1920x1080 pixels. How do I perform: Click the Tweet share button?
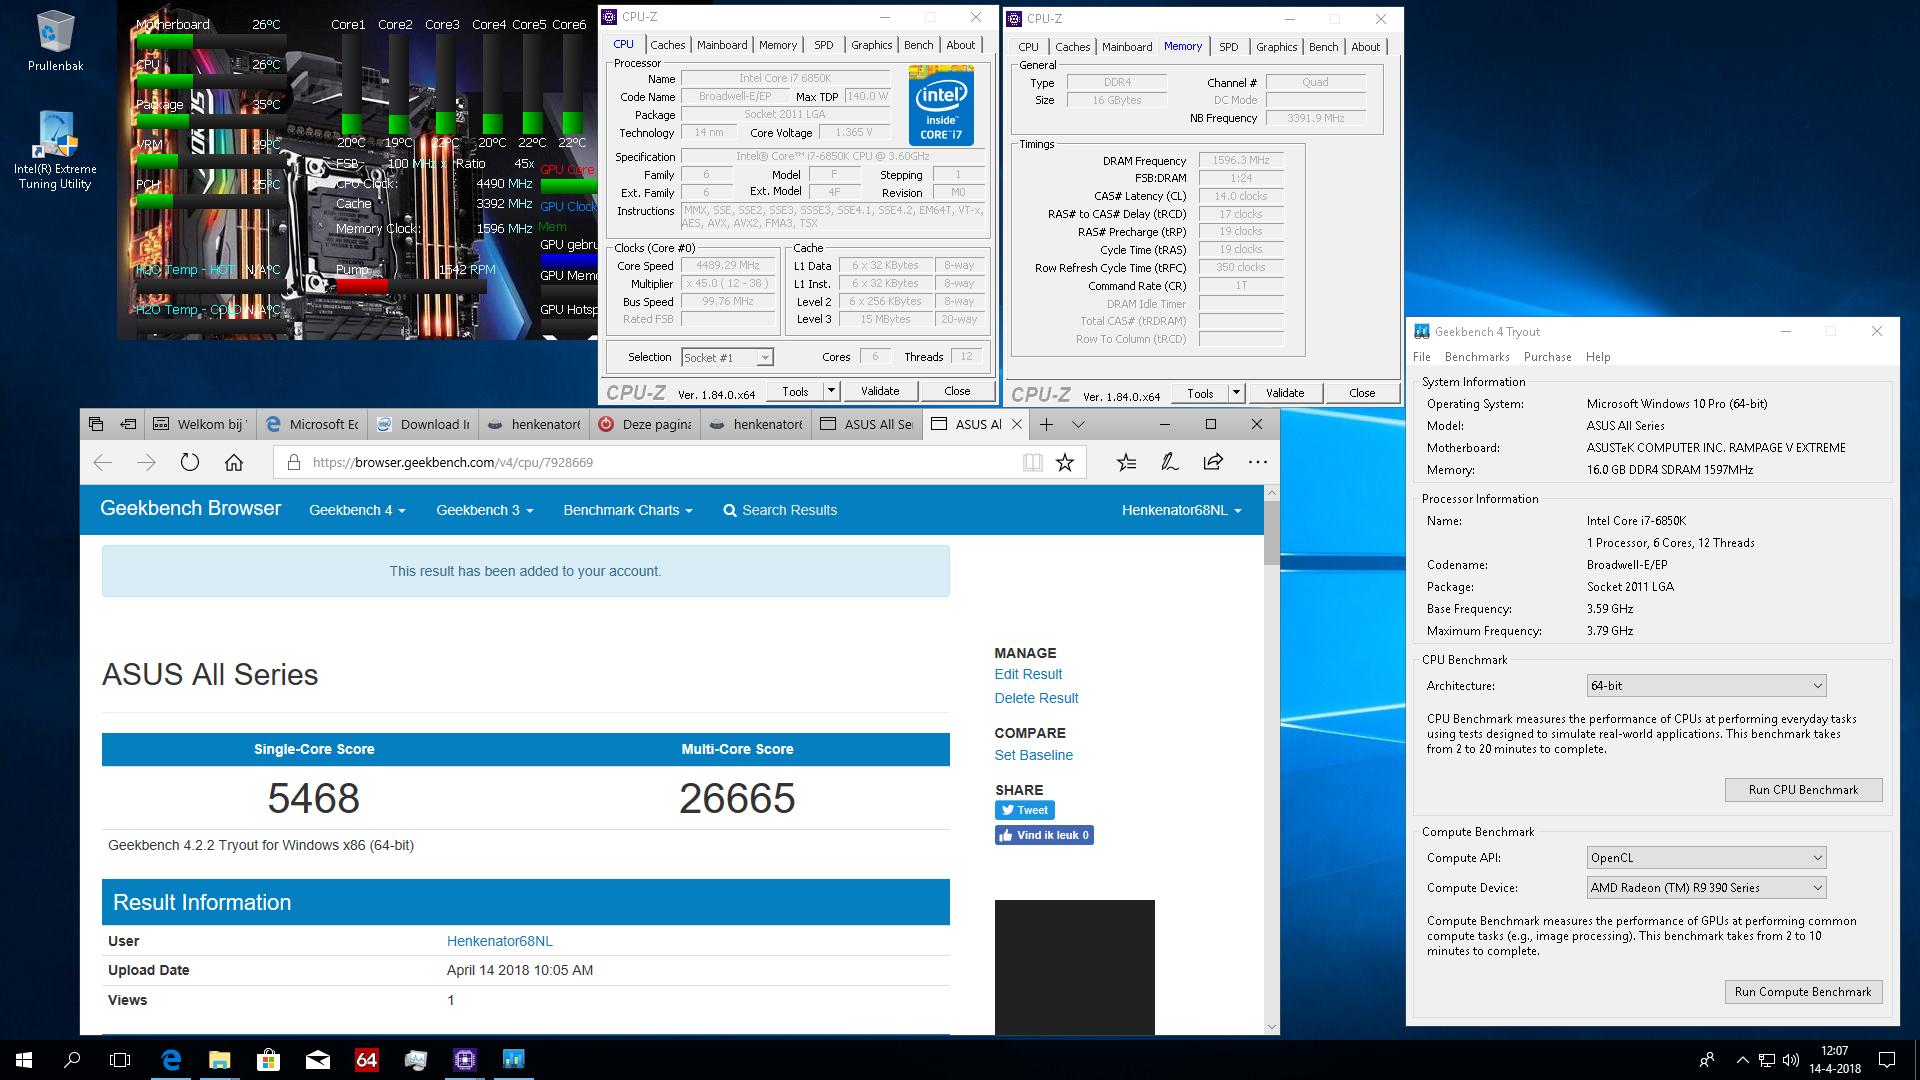point(1024,810)
